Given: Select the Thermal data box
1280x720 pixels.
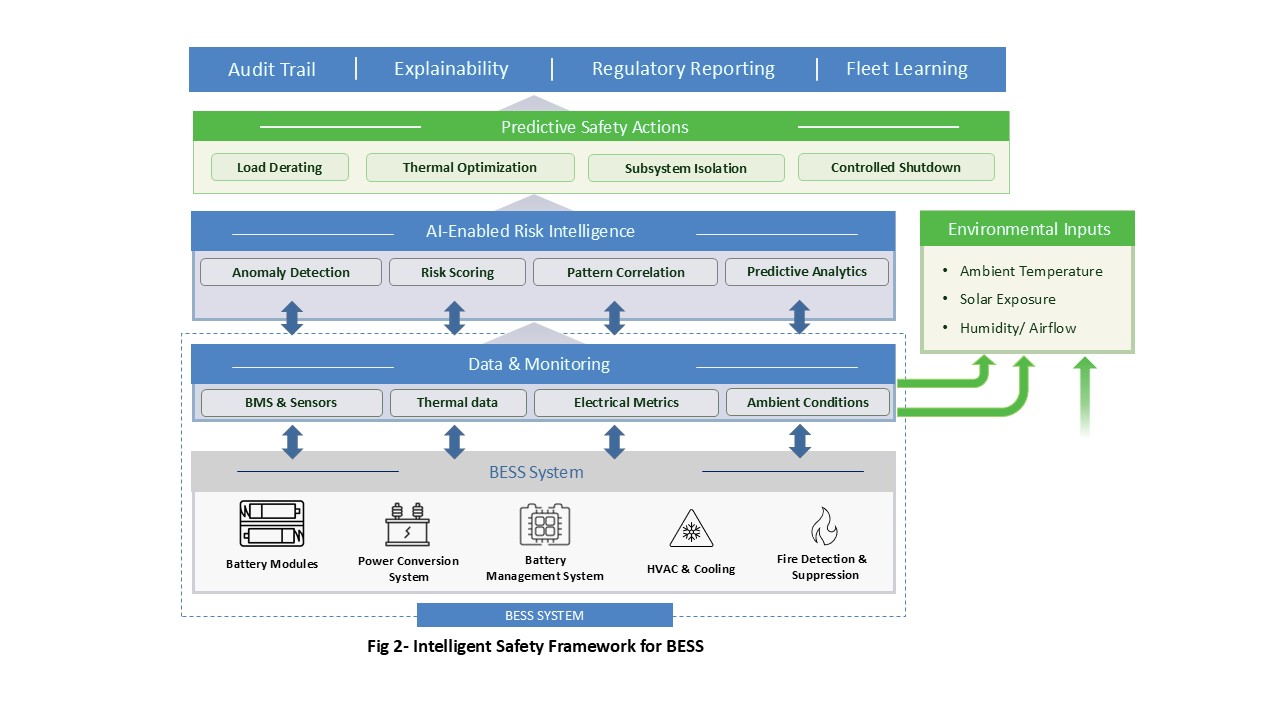Looking at the screenshot, I should click(457, 402).
